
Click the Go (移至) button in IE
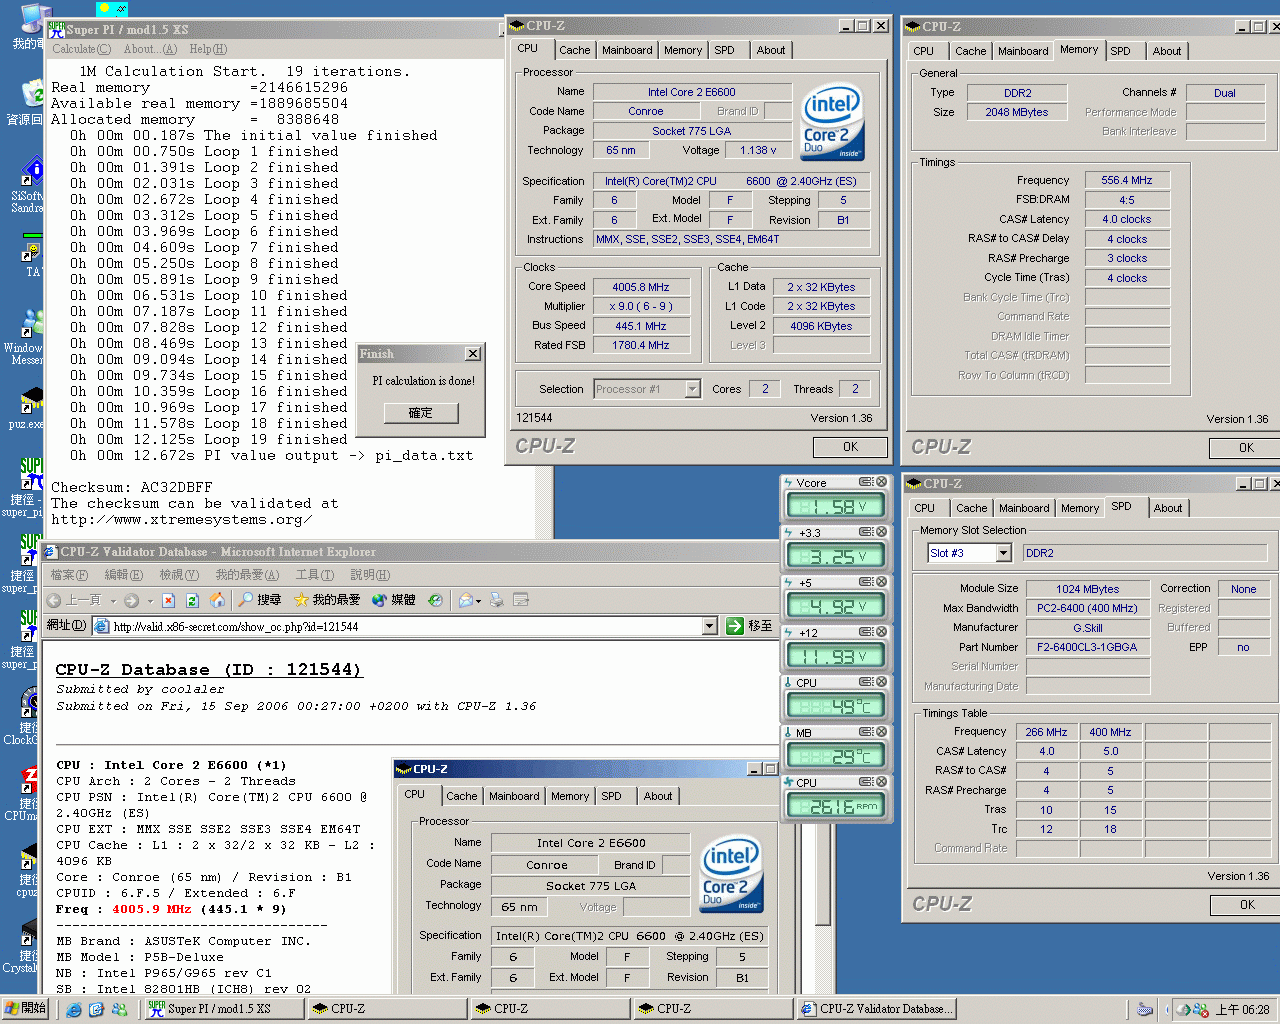(x=749, y=626)
